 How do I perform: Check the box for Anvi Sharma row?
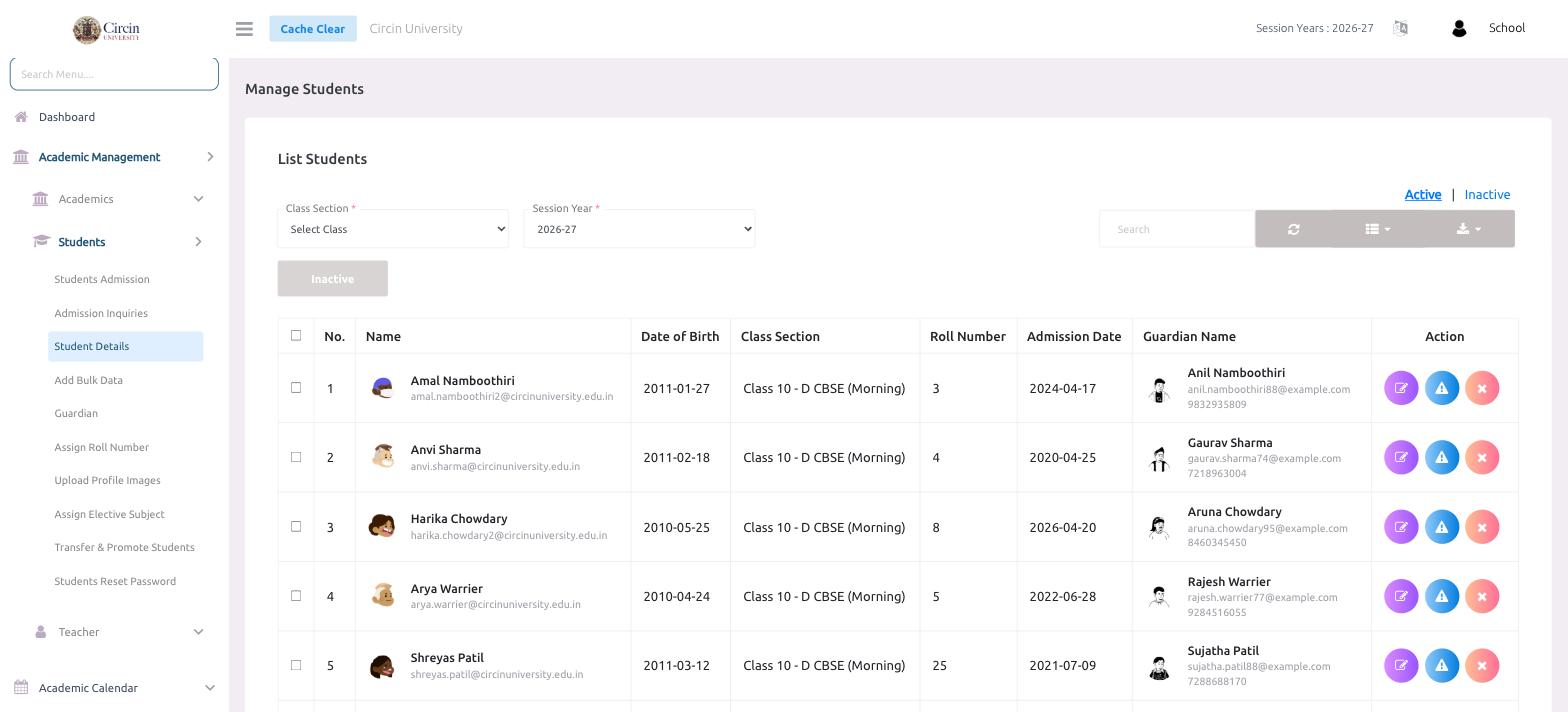[296, 457]
